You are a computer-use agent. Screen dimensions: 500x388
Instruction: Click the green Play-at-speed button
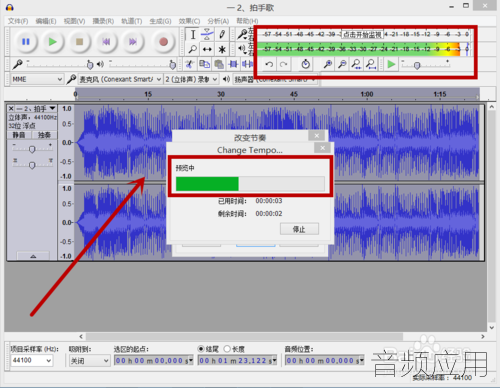click(391, 64)
